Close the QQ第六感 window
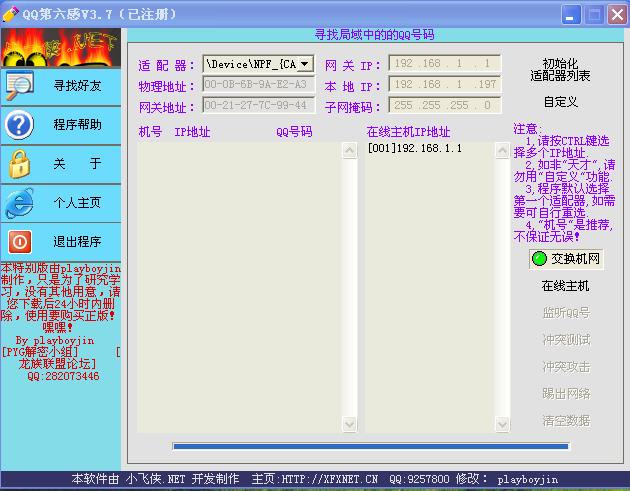630x491 pixels. click(617, 15)
